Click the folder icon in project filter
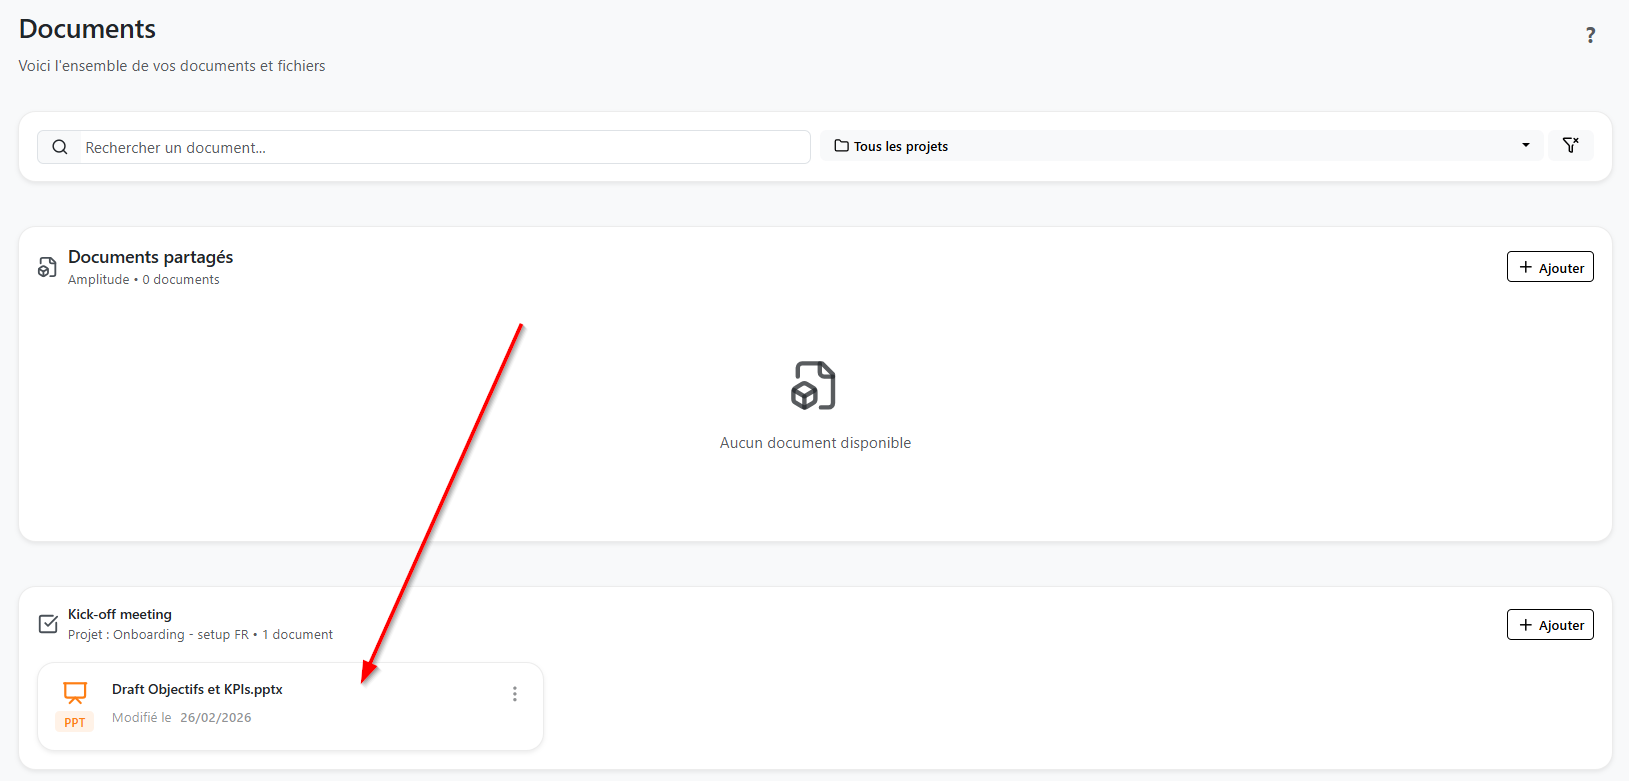The image size is (1629, 781). (x=841, y=146)
